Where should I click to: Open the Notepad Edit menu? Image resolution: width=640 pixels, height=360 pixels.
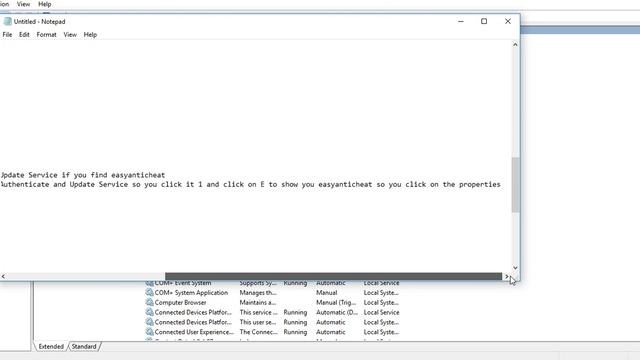point(24,35)
